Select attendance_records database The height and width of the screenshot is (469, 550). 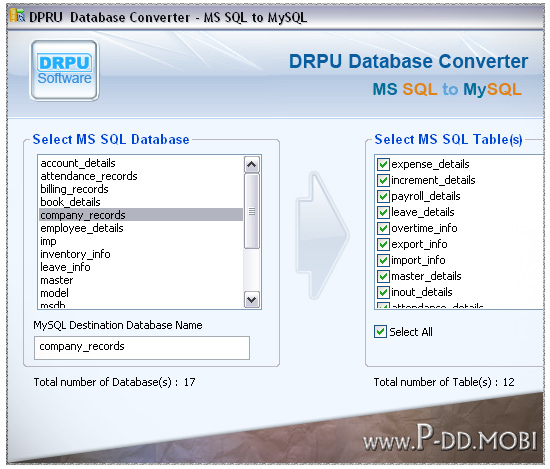tap(141, 176)
